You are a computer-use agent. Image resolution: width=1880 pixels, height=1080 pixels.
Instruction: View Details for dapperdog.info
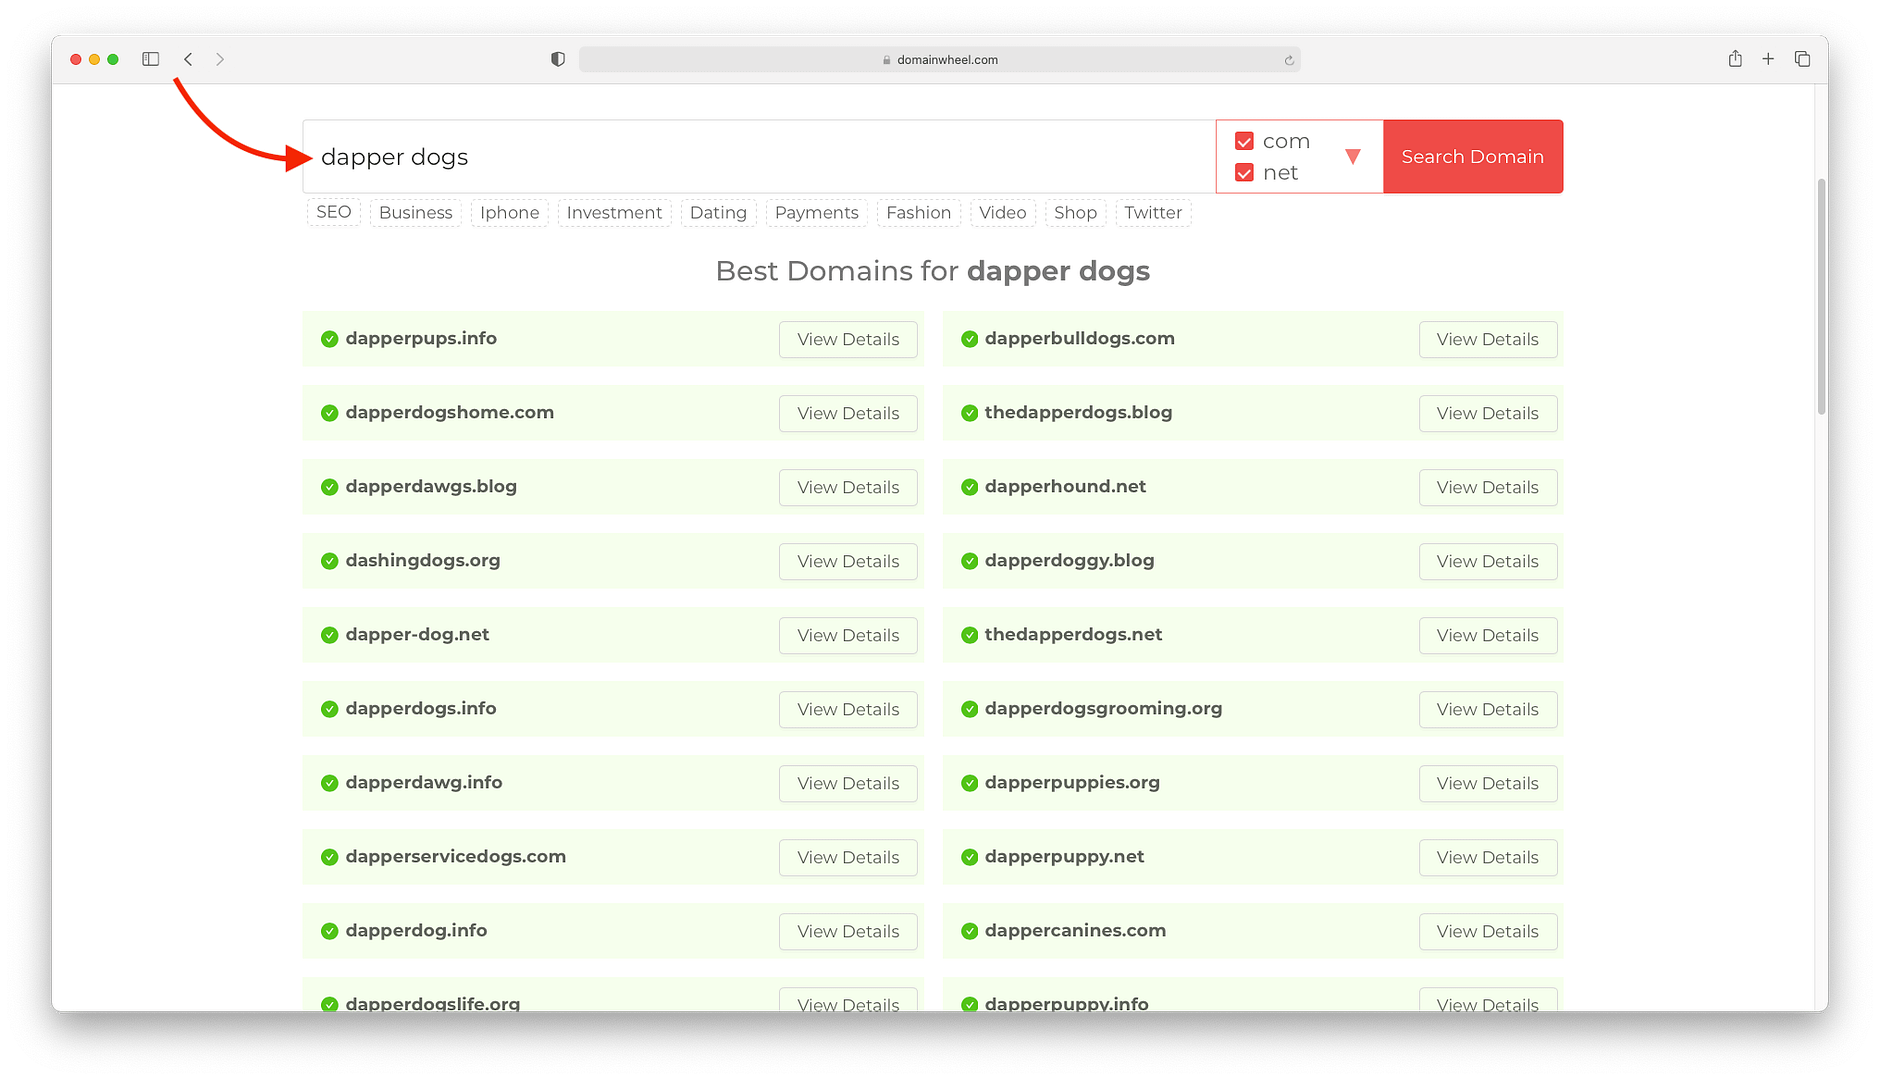[848, 931]
